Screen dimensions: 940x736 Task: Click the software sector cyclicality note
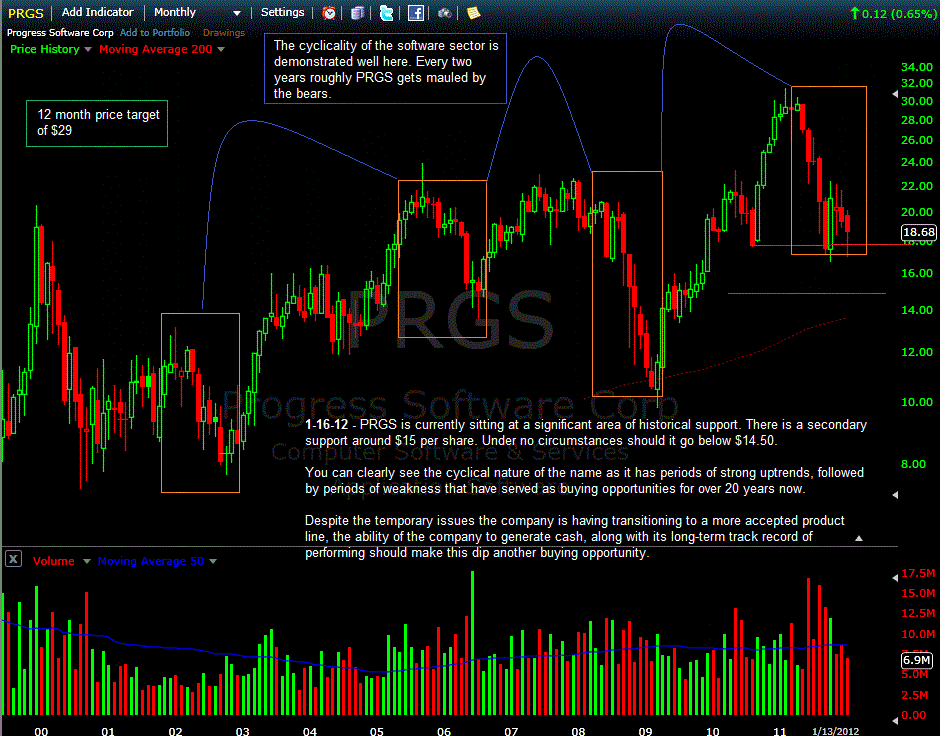385,69
